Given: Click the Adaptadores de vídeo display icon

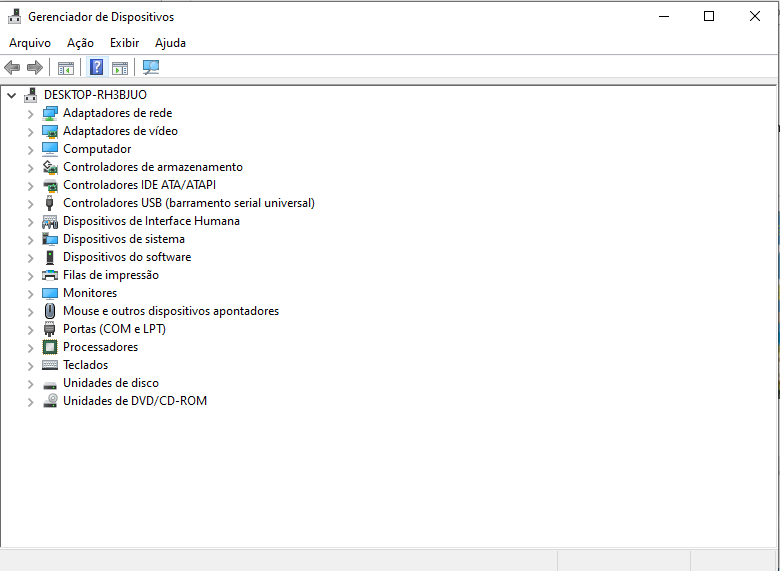Looking at the screenshot, I should pos(50,131).
